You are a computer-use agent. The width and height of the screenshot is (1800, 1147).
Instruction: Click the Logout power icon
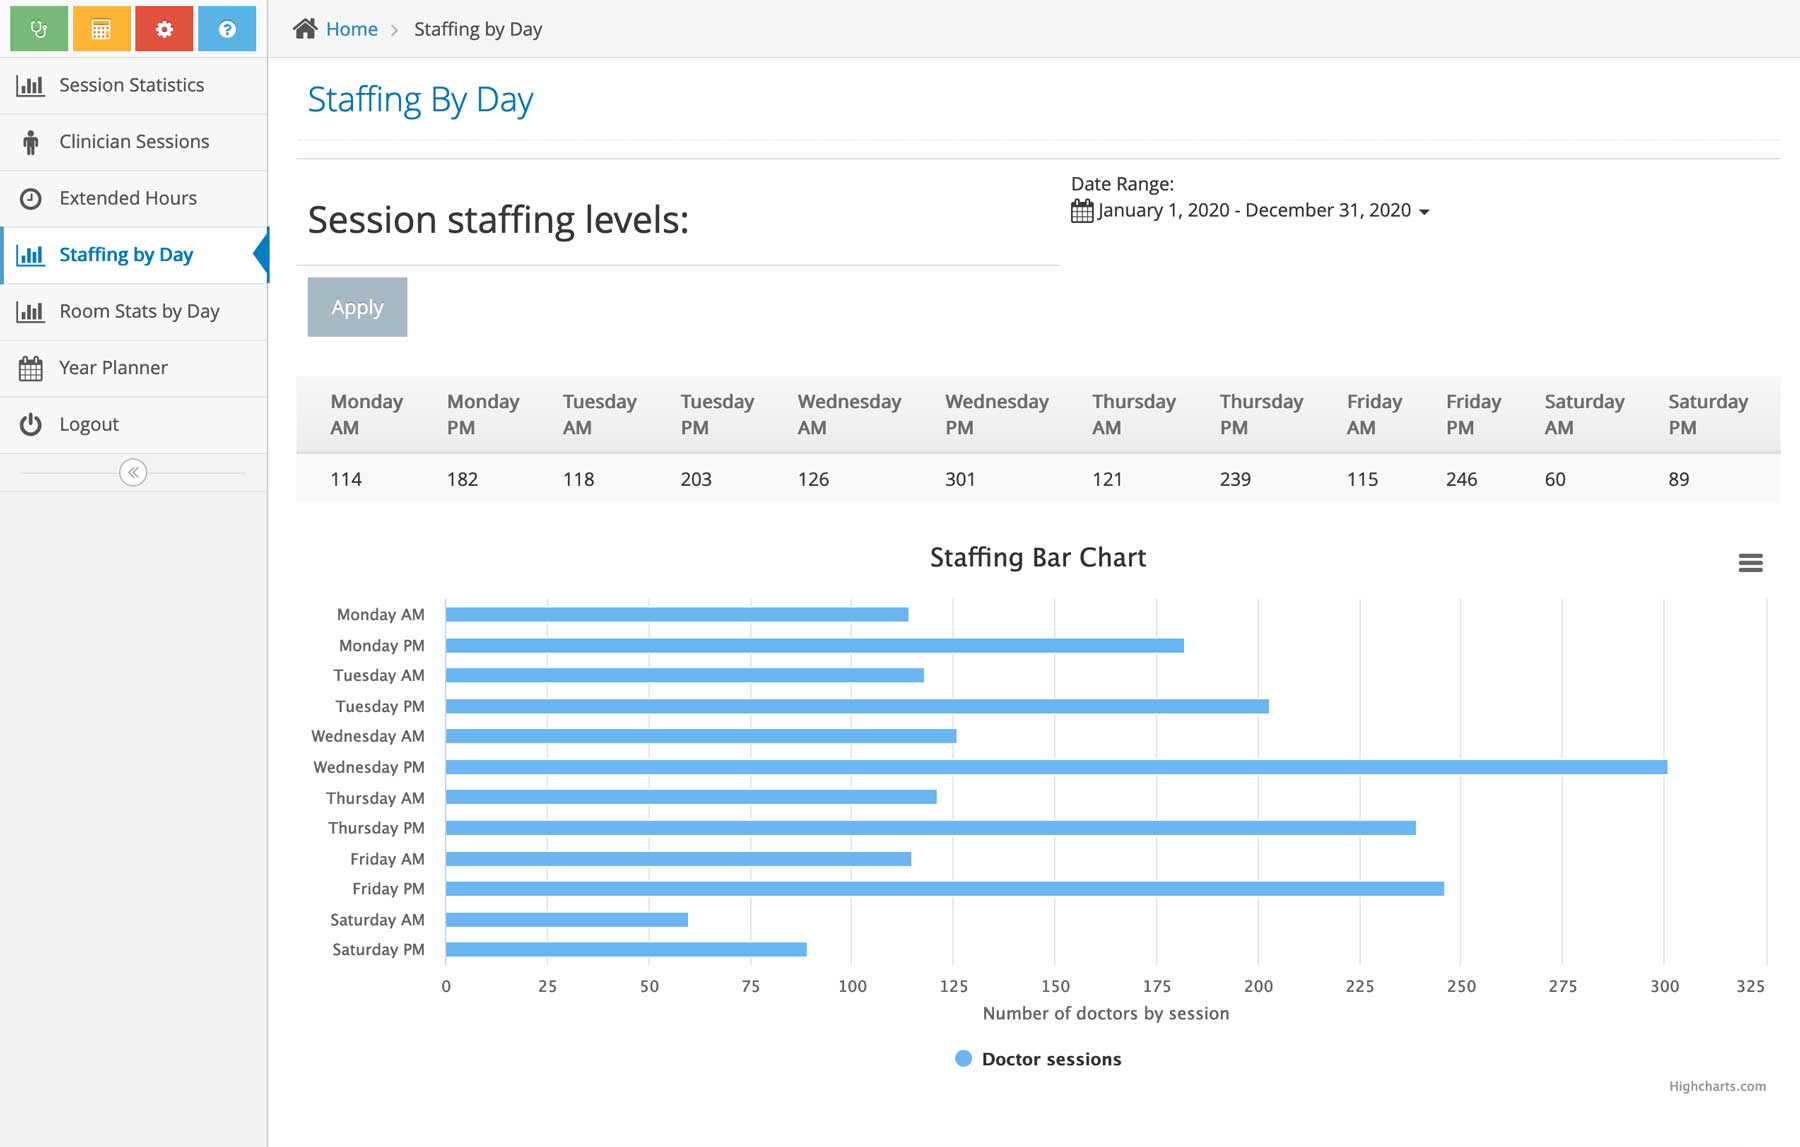click(x=31, y=424)
